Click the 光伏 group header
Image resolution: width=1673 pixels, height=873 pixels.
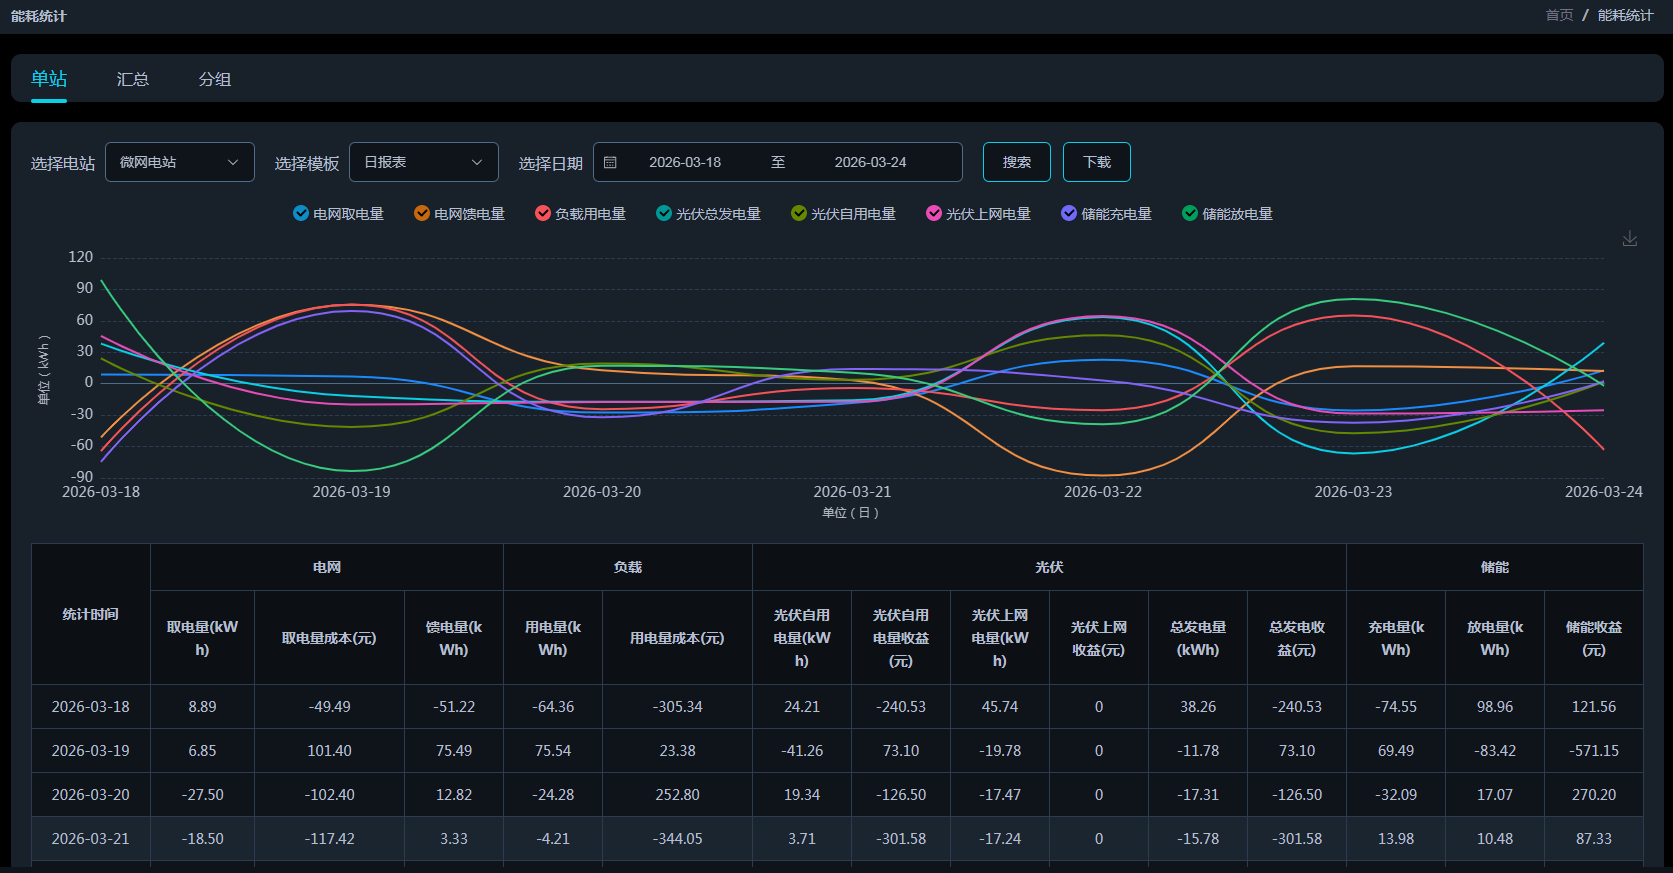(1049, 567)
